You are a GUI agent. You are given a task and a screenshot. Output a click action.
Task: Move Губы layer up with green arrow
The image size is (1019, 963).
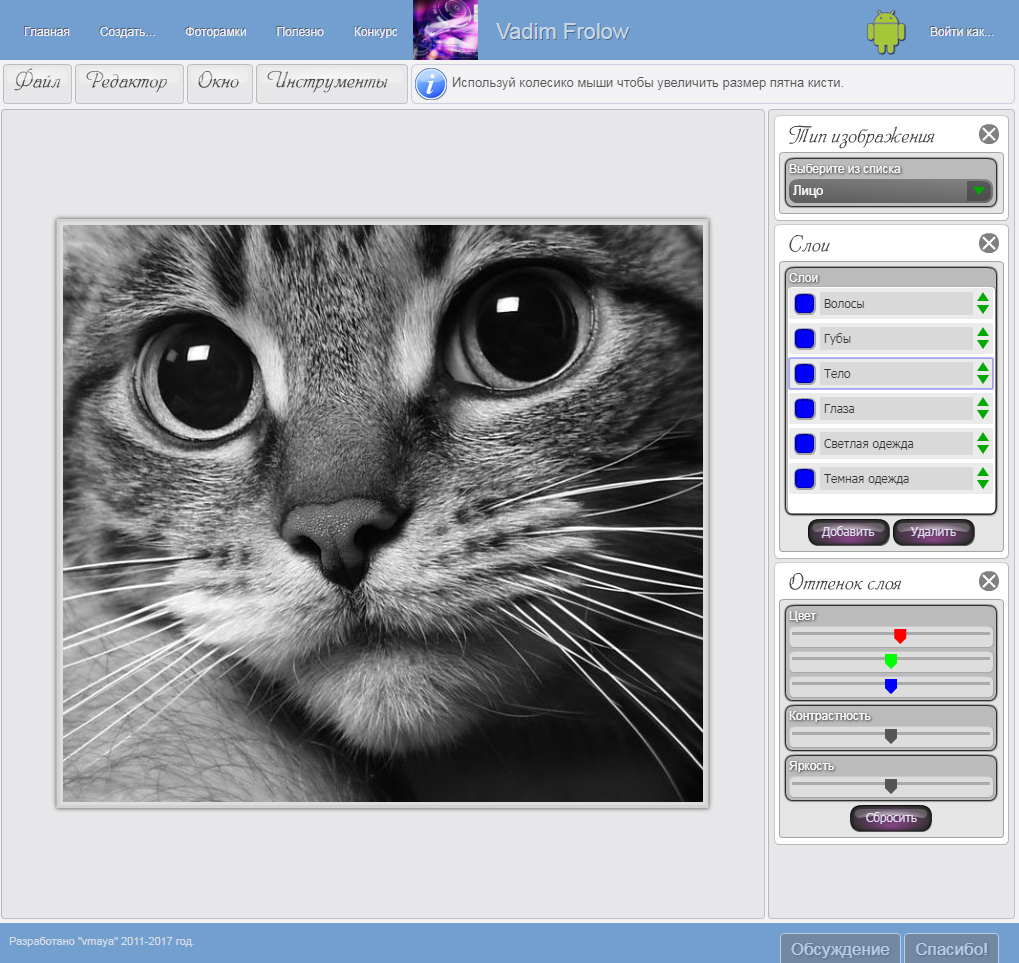pyautogui.click(x=983, y=333)
